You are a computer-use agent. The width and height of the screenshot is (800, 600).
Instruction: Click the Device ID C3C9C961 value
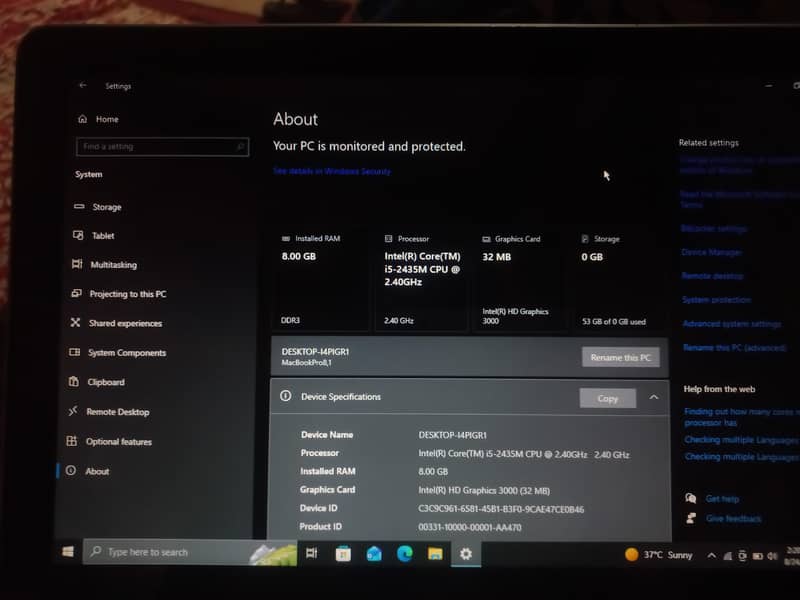pyautogui.click(x=501, y=509)
